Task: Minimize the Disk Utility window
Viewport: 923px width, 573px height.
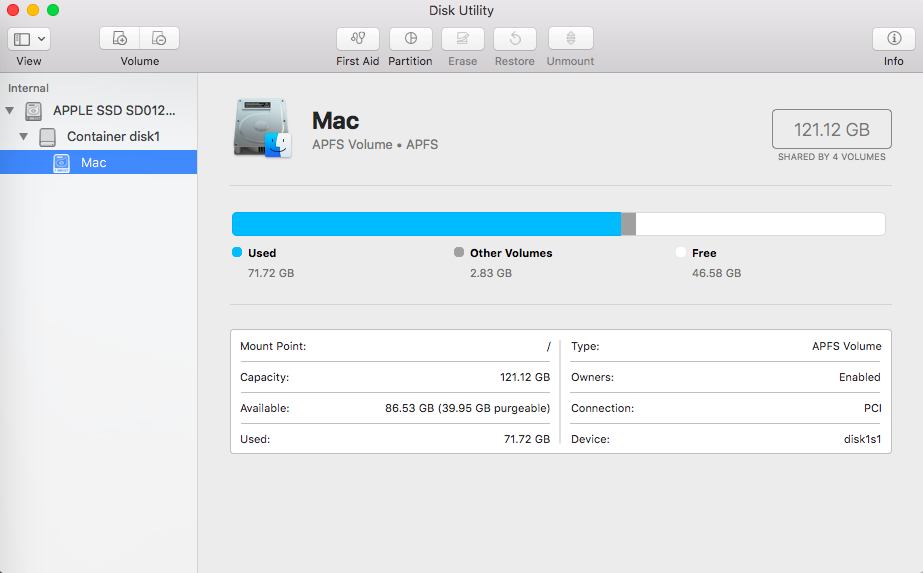Action: click(33, 10)
